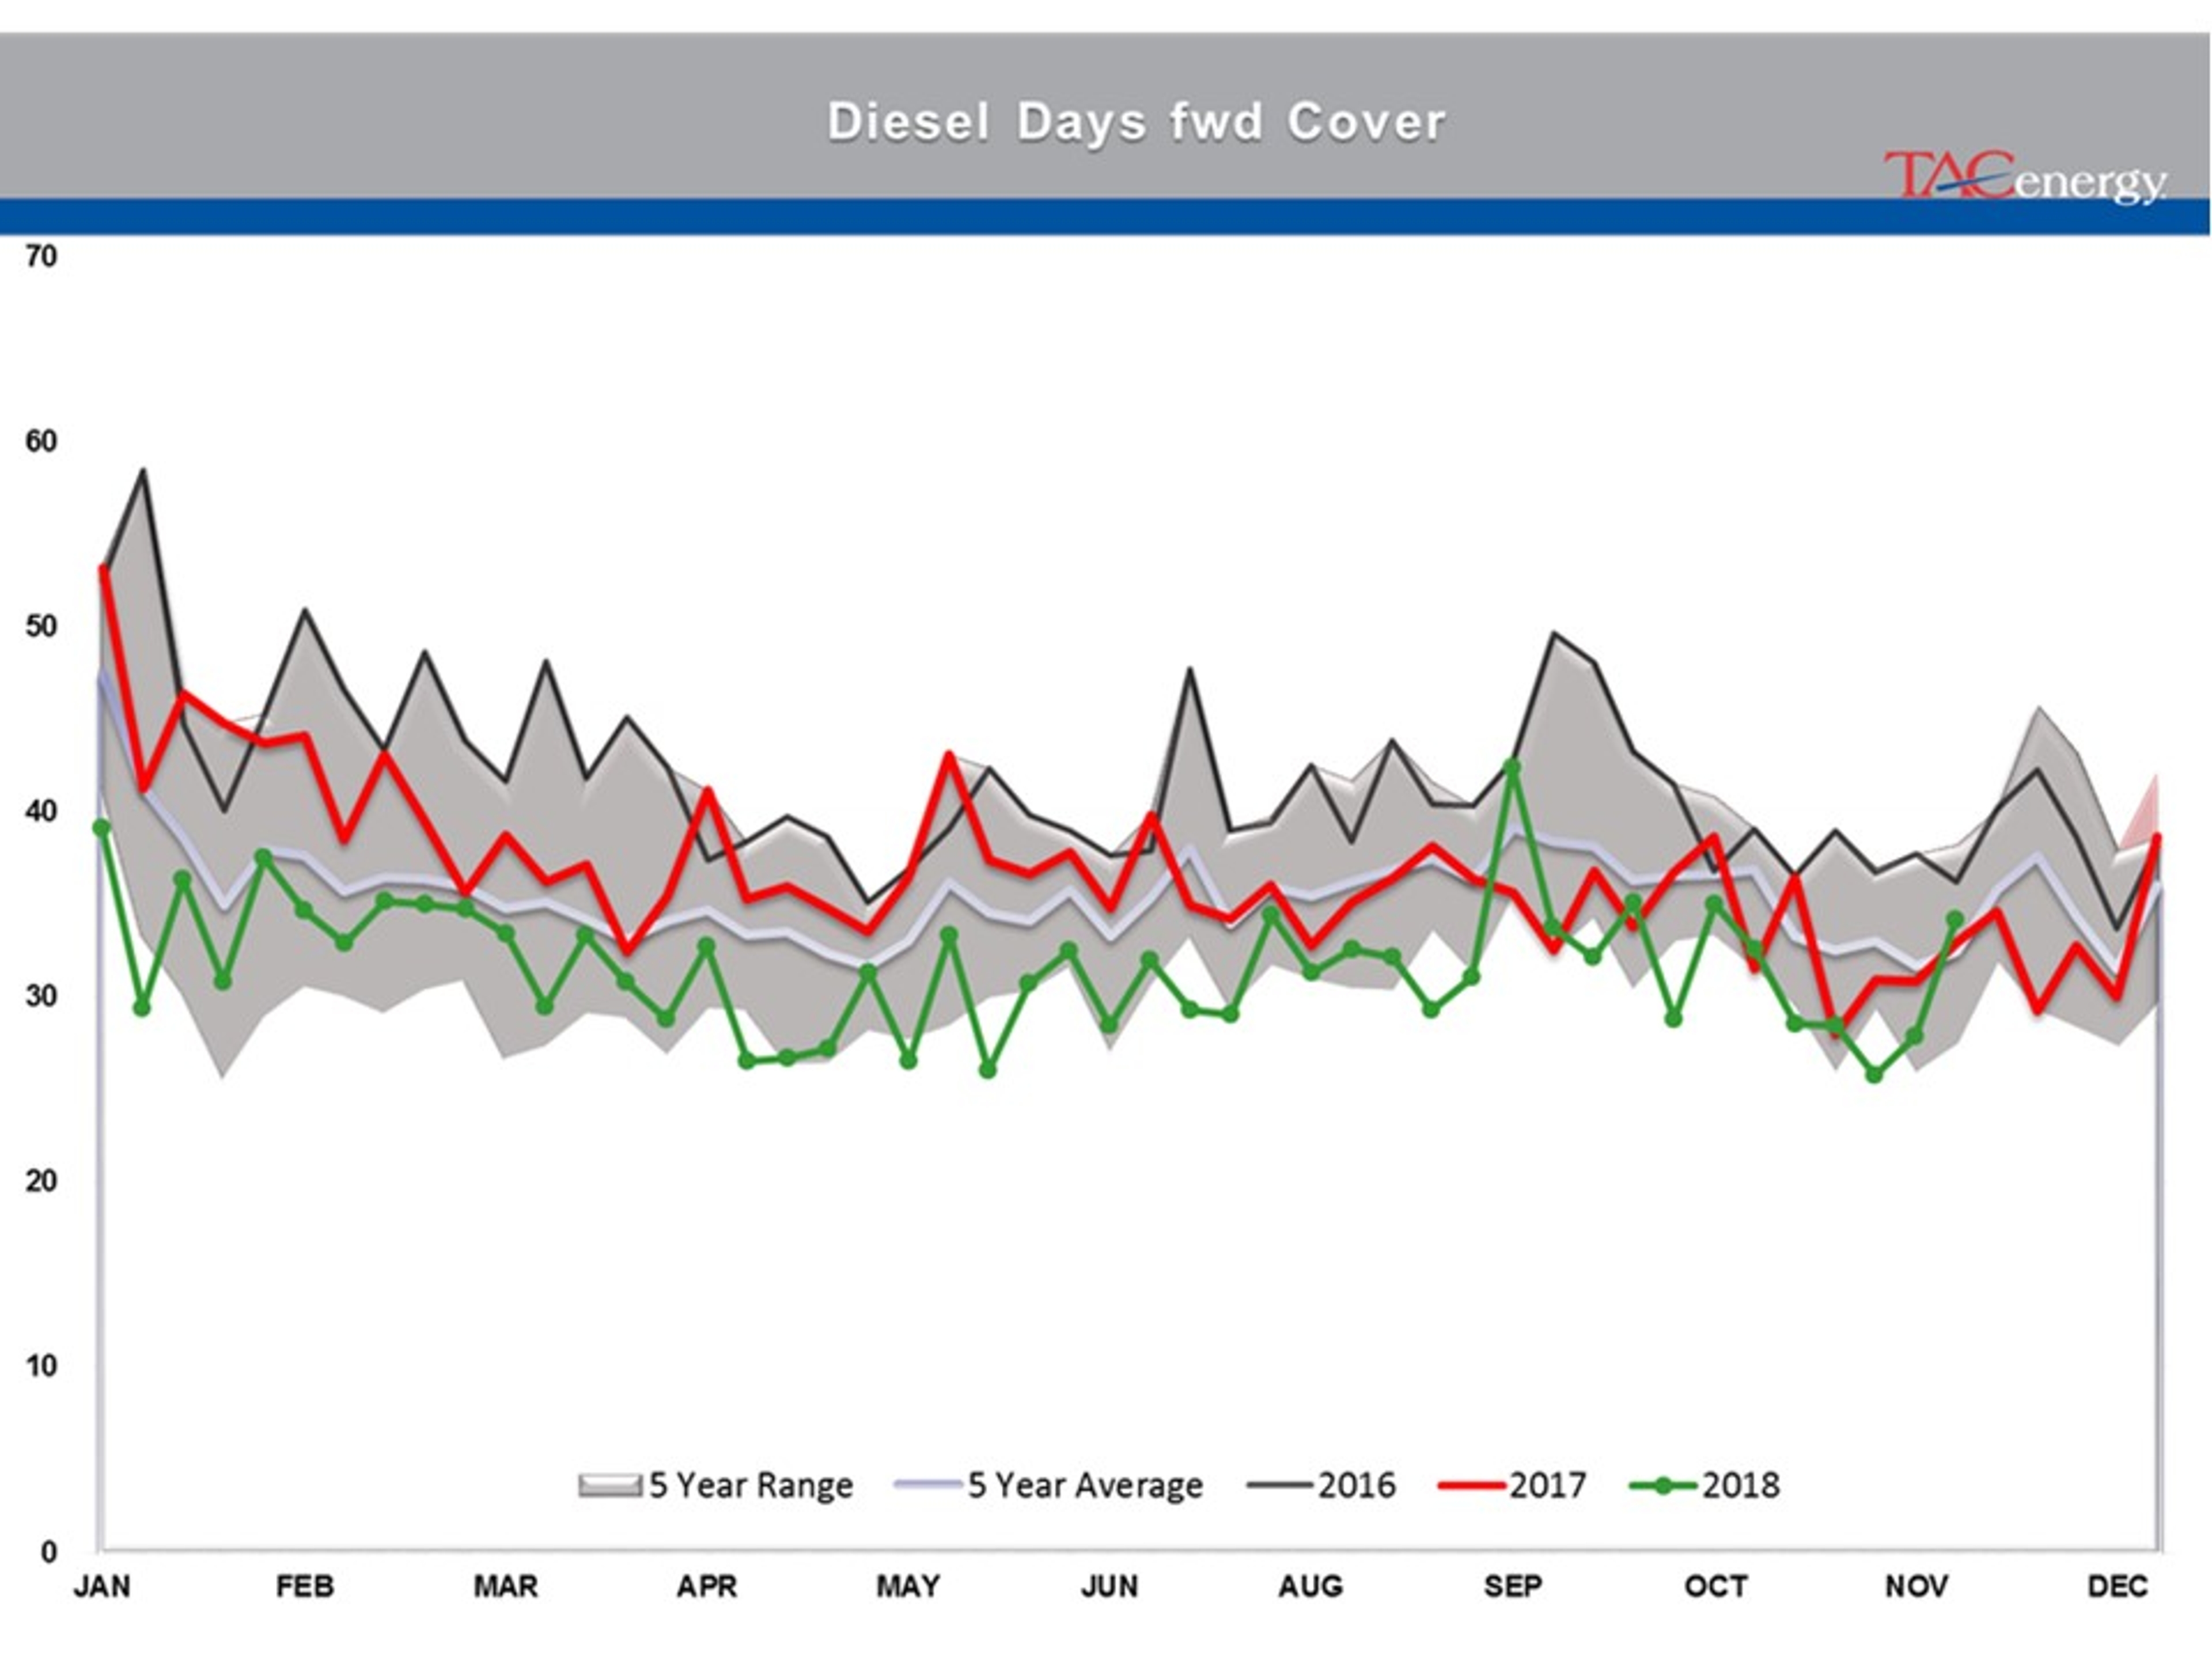Click the 50 value on y-axis
Image resolution: width=2212 pixels, height=1659 pixels.
tap(42, 627)
